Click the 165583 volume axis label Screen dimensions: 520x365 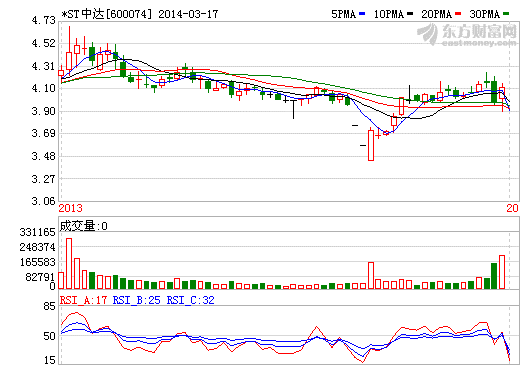coord(37,262)
